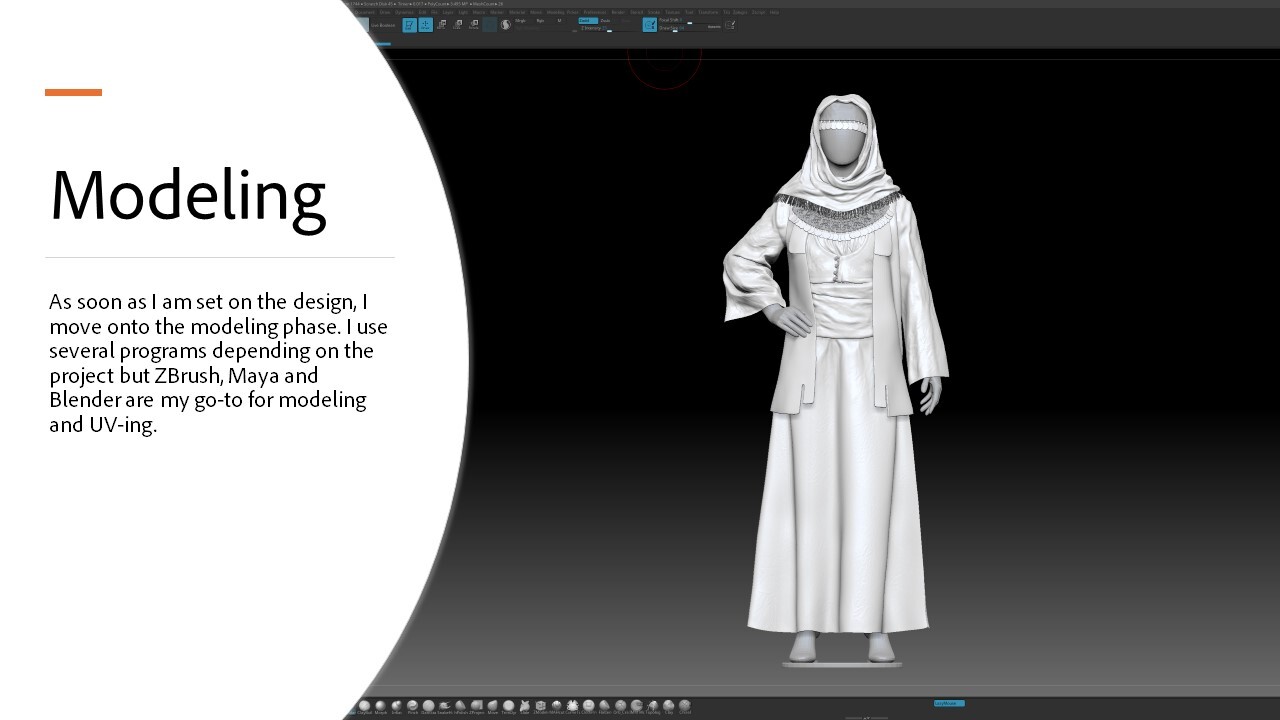Viewport: 1280px width, 720px height.
Task: Select the Morph brush
Action: click(x=380, y=705)
